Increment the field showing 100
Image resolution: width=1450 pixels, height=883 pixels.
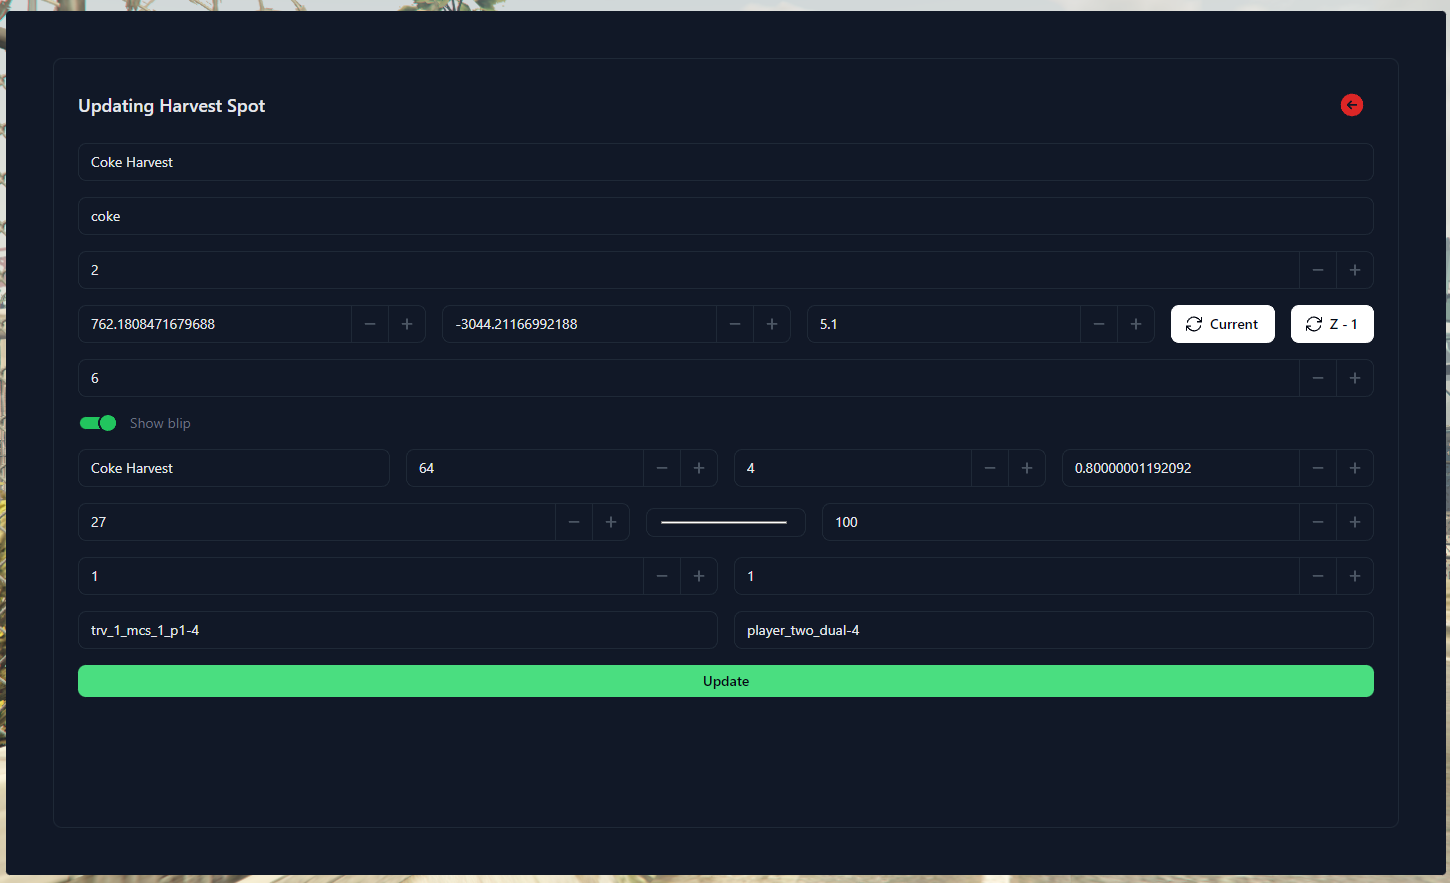click(1355, 521)
